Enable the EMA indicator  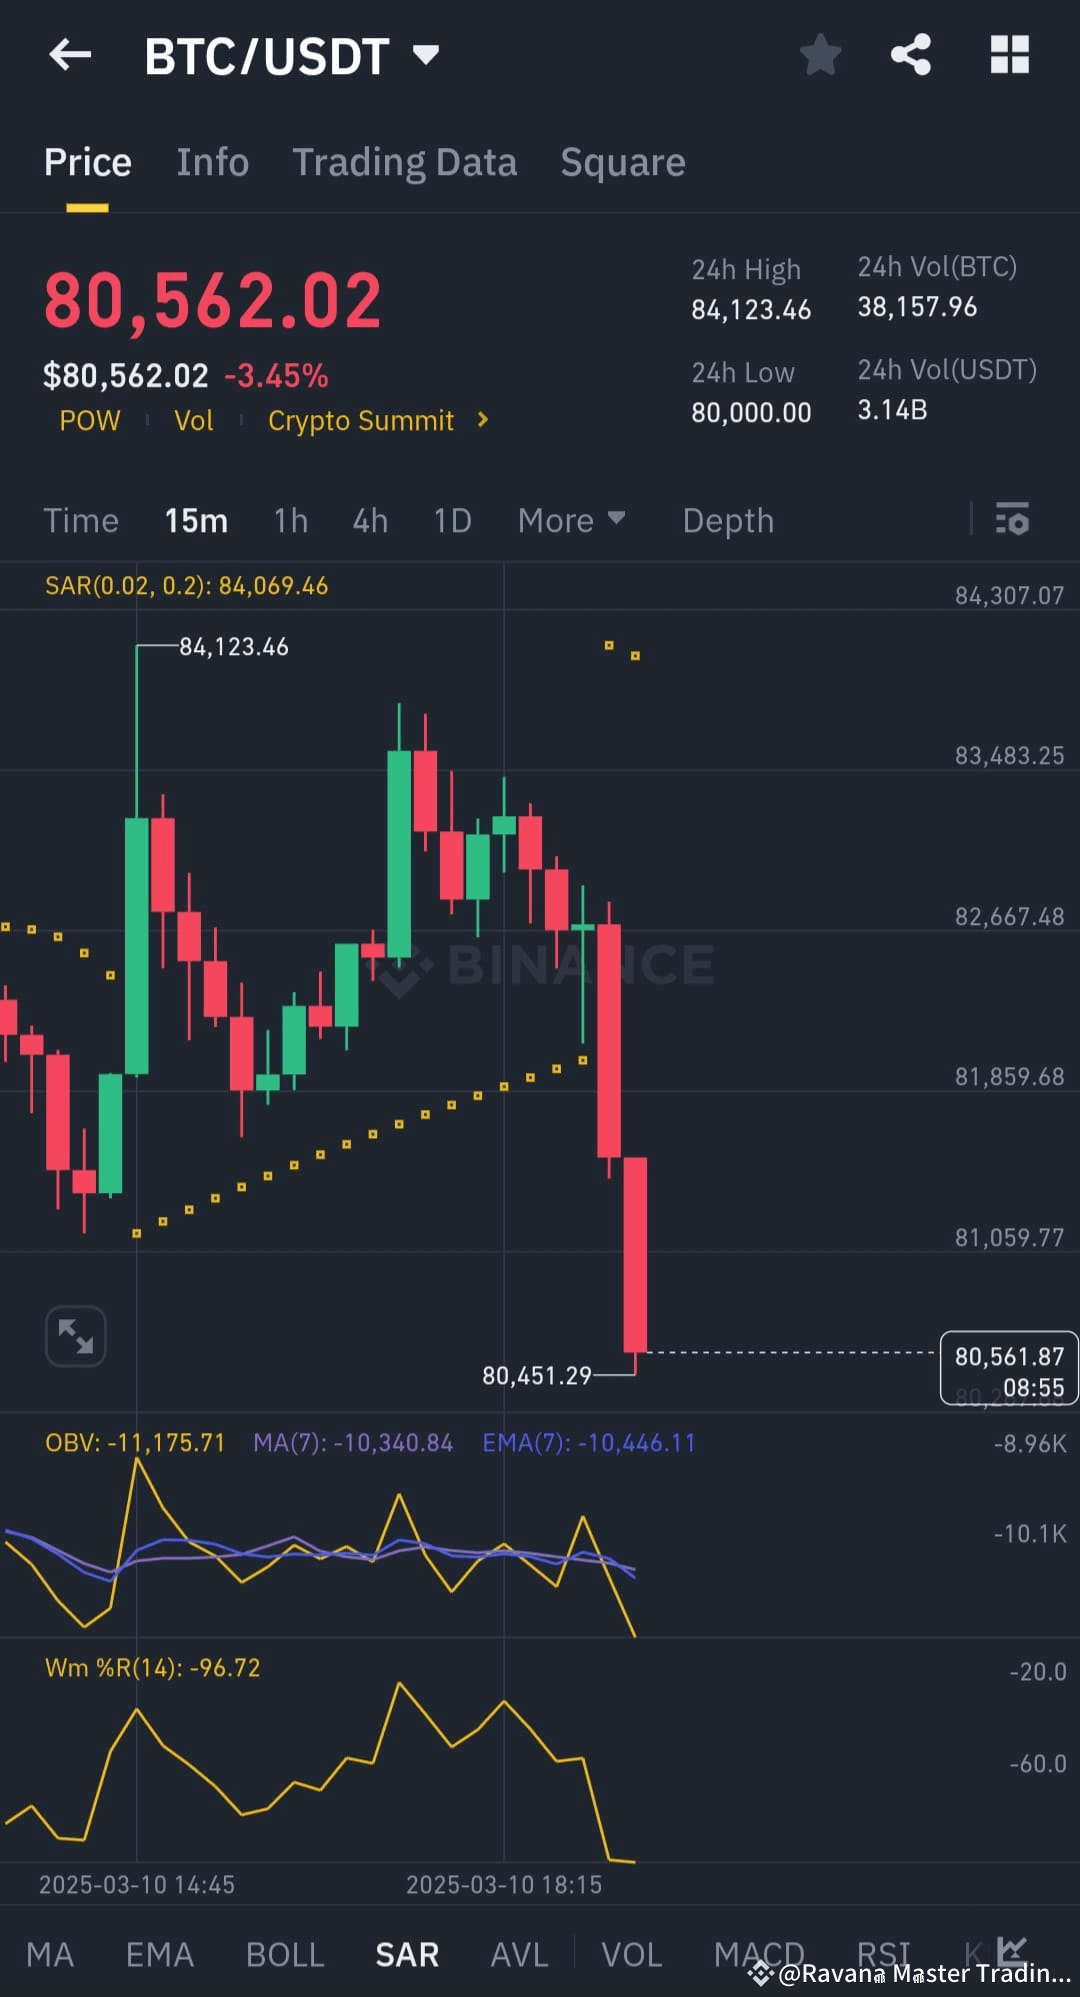pyautogui.click(x=160, y=1955)
